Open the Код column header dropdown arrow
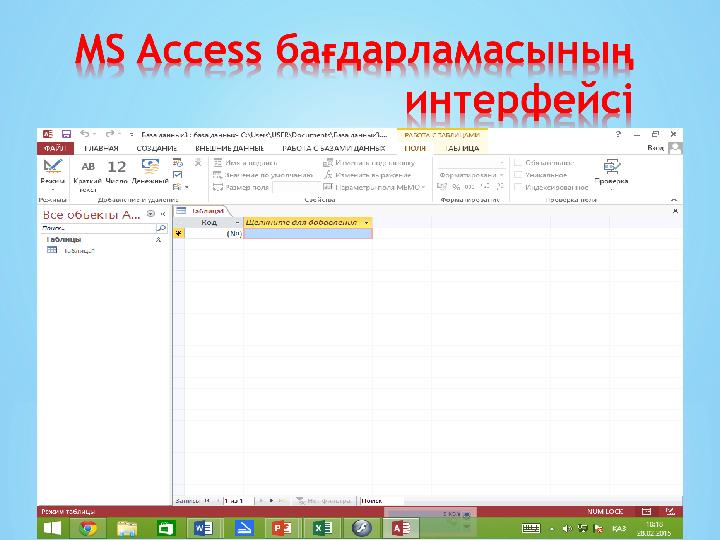The width and height of the screenshot is (720, 540). (x=237, y=222)
